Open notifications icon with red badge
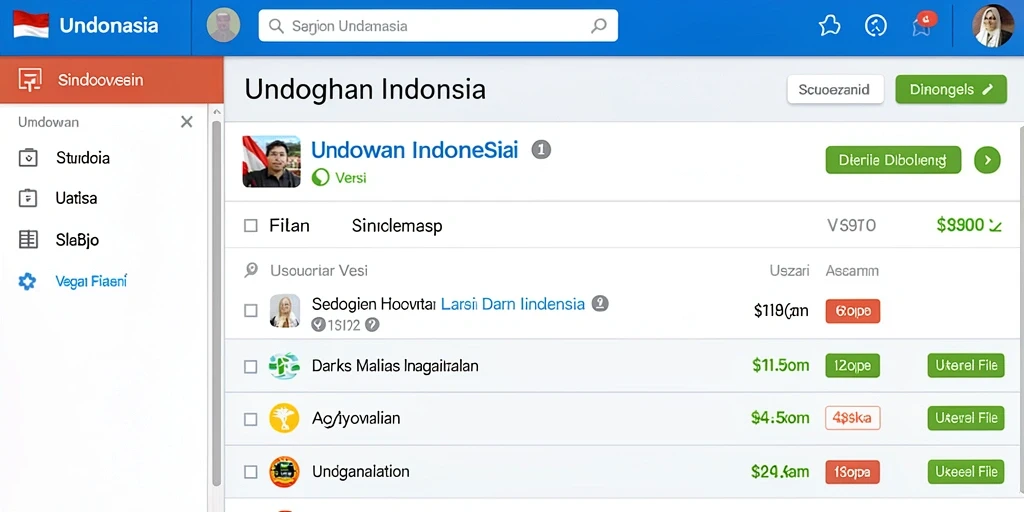1024x512 pixels. click(x=923, y=24)
